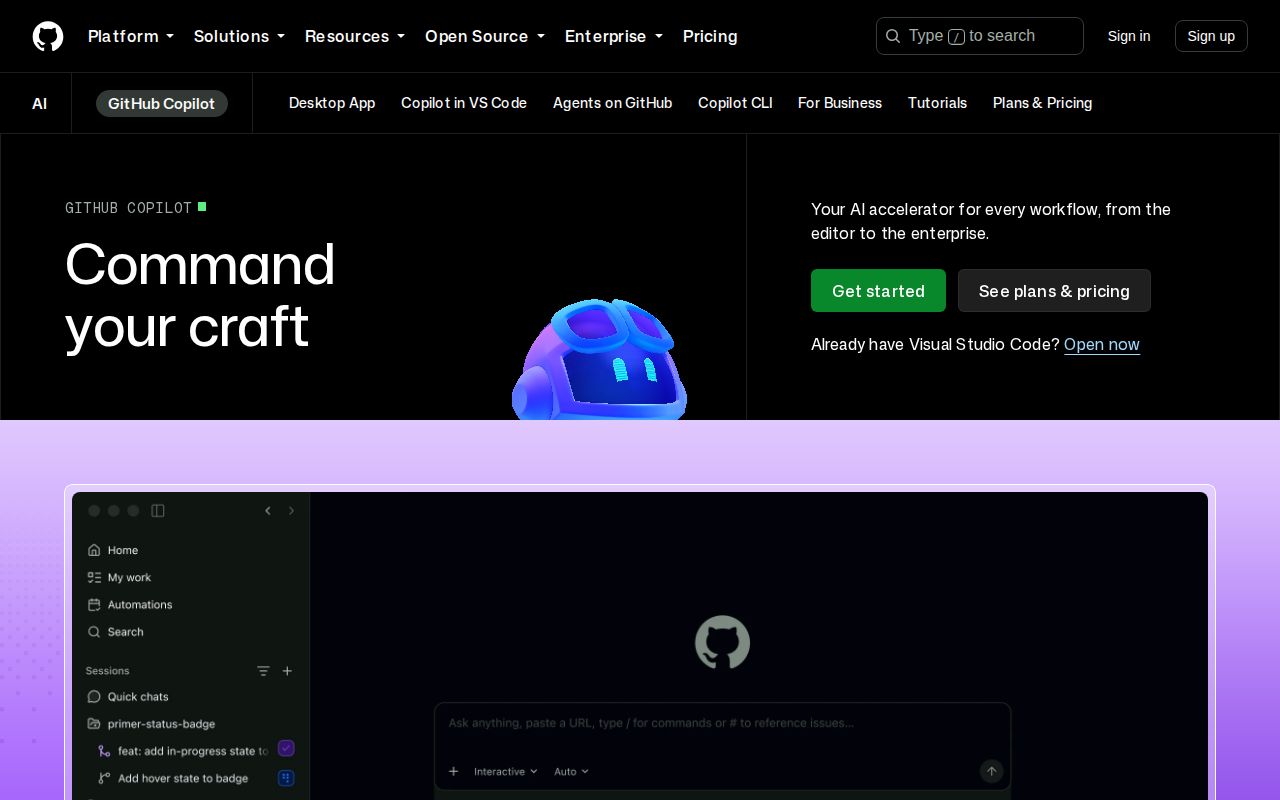Click the See plans & pricing button
Viewport: 1280px width, 800px height.
pyautogui.click(x=1054, y=291)
